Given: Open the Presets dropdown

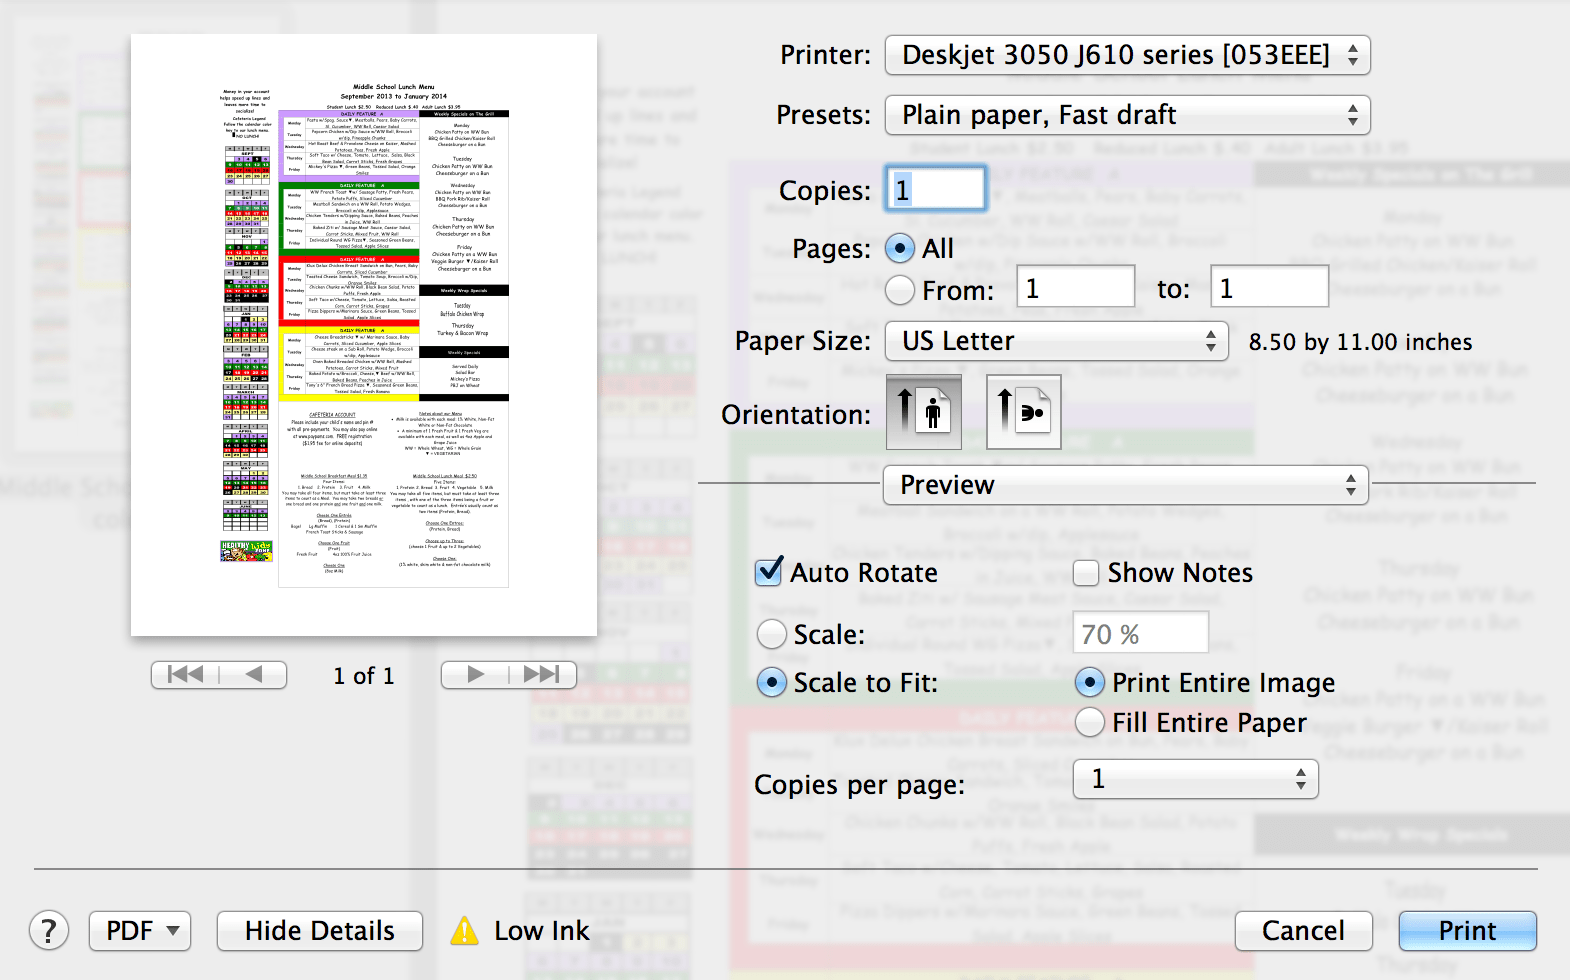Looking at the screenshot, I should pyautogui.click(x=1127, y=115).
